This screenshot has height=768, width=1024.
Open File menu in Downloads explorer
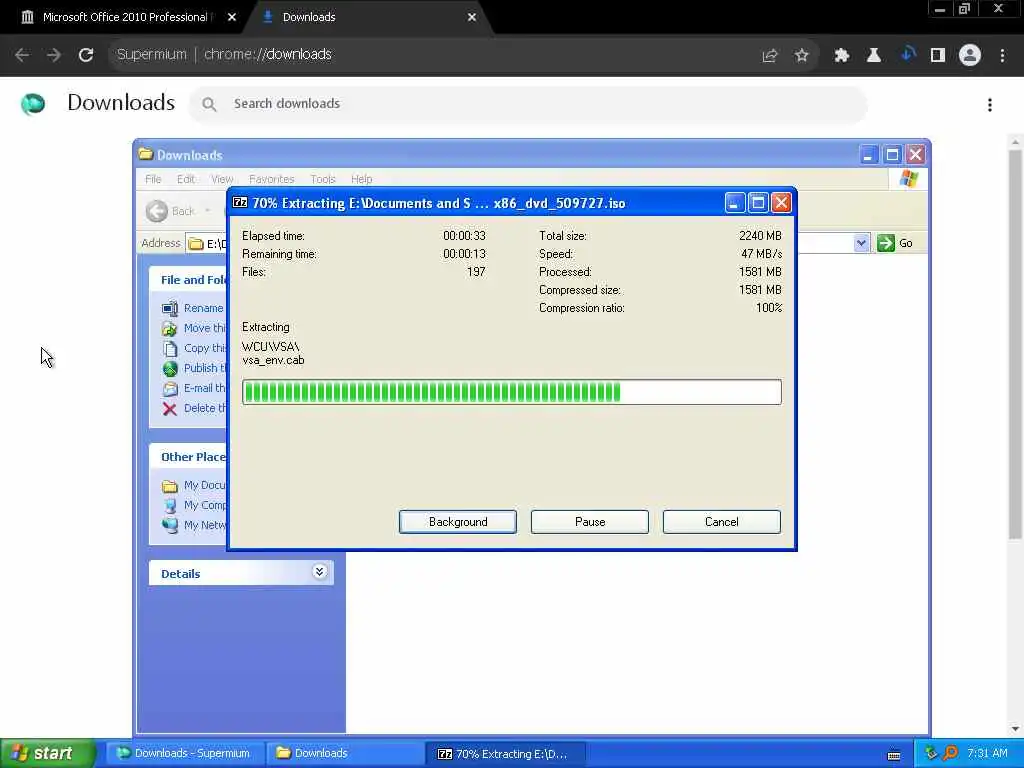coord(153,179)
